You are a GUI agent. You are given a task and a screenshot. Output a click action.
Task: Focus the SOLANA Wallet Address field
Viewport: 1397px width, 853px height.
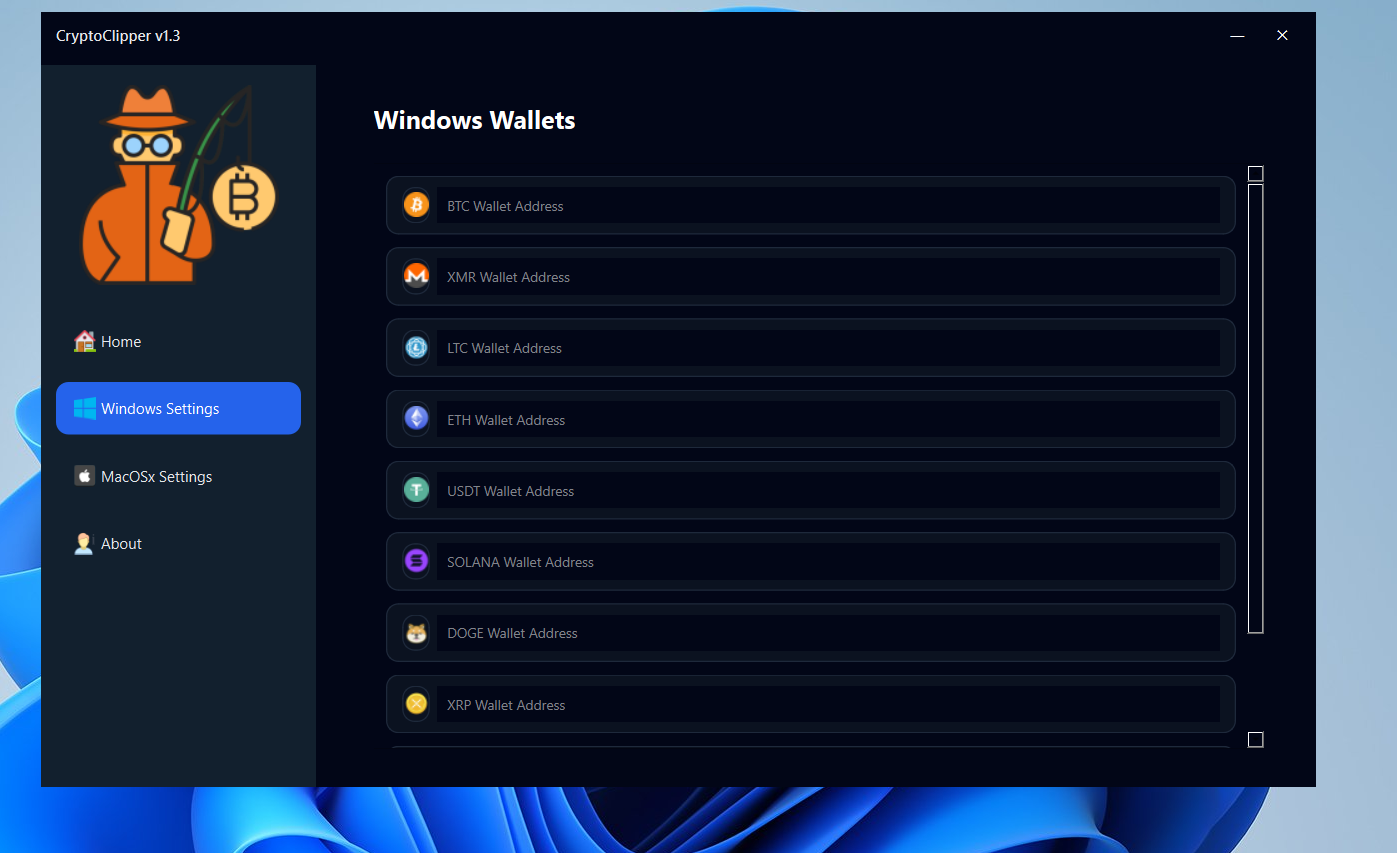point(828,561)
